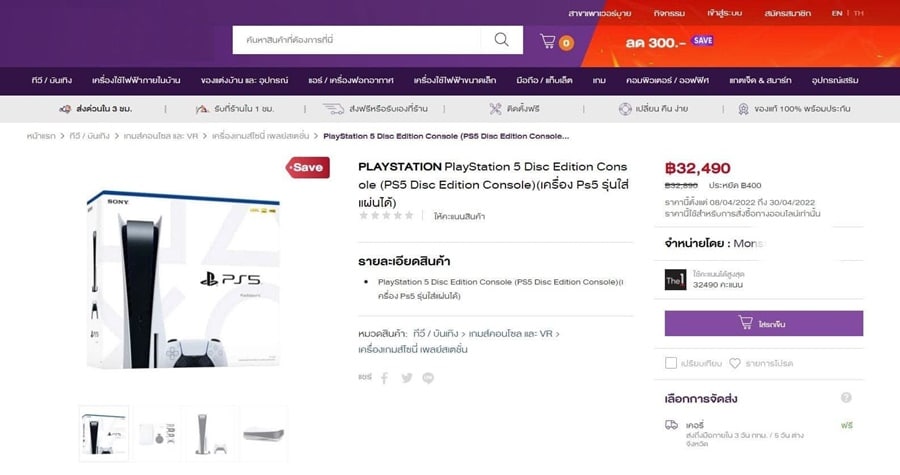Click delivery help question mark icon
The width and height of the screenshot is (900, 475).
click(x=846, y=398)
